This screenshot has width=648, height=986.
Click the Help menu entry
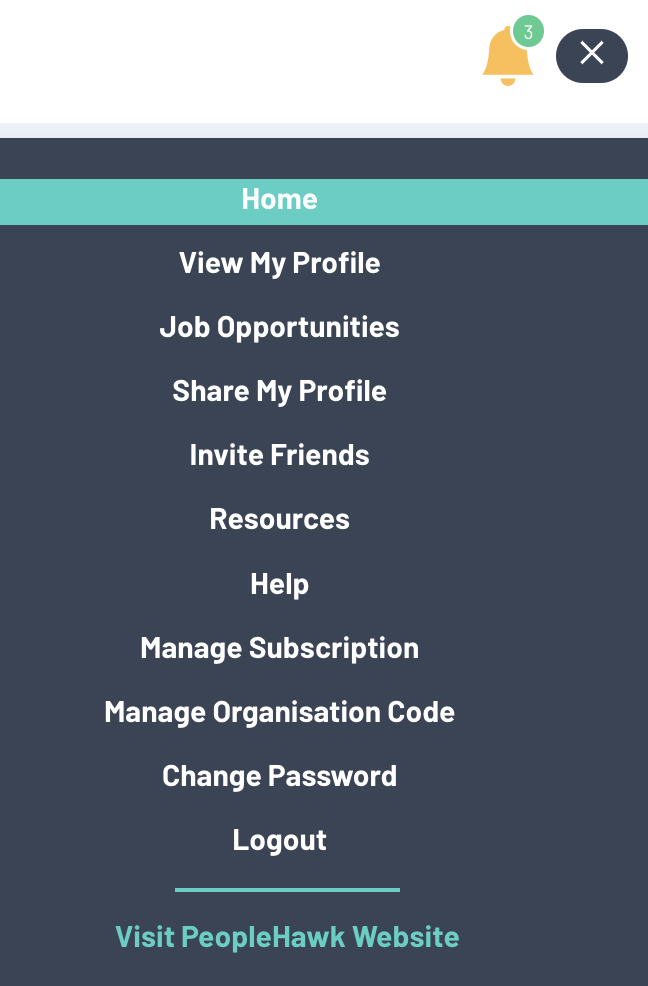coord(279,584)
